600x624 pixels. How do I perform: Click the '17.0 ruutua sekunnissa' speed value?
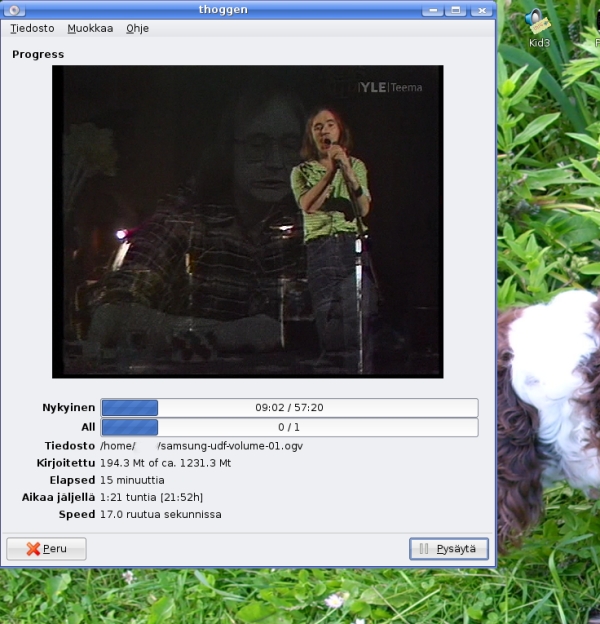pos(161,515)
